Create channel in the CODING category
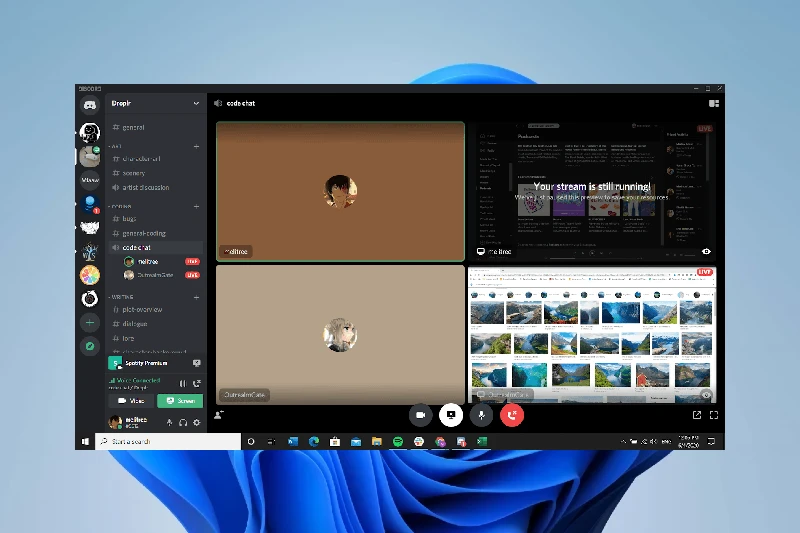The height and width of the screenshot is (533, 800). pos(196,207)
